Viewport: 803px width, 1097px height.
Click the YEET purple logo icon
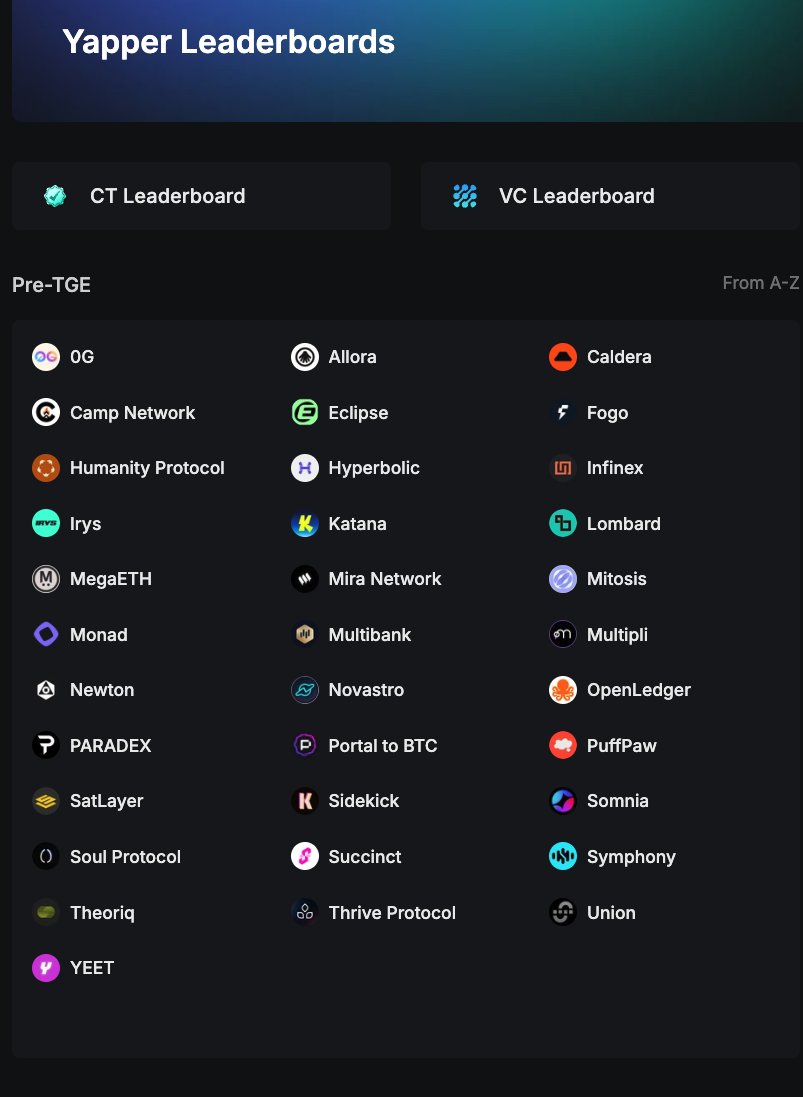pos(46,968)
